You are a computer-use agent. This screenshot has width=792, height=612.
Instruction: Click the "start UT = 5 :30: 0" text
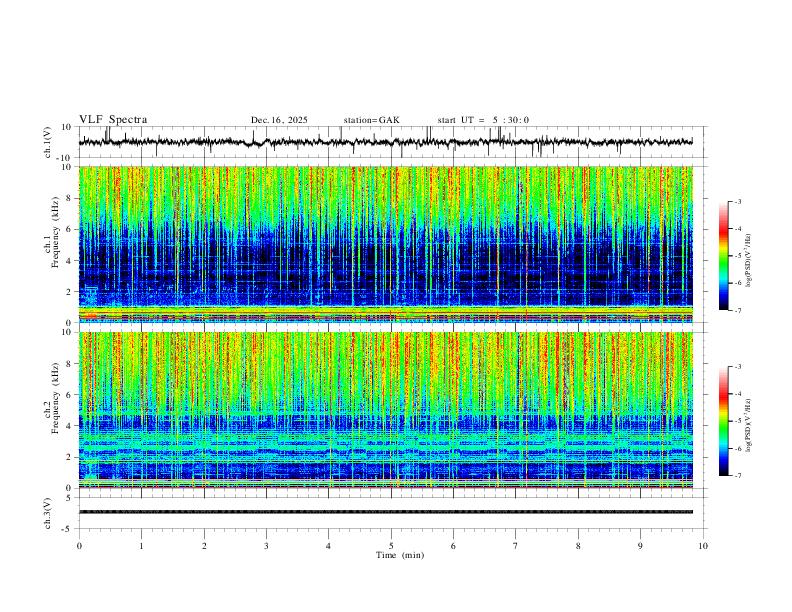(x=483, y=120)
